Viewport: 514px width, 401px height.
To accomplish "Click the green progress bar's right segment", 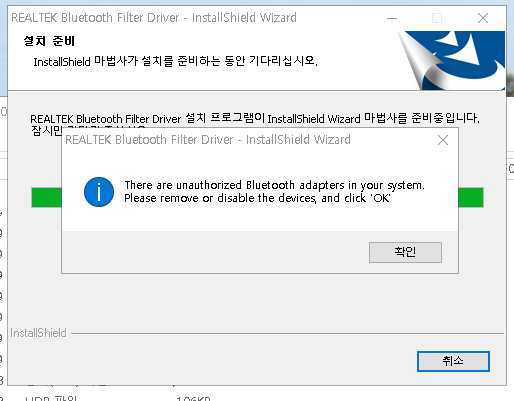I will point(471,197).
